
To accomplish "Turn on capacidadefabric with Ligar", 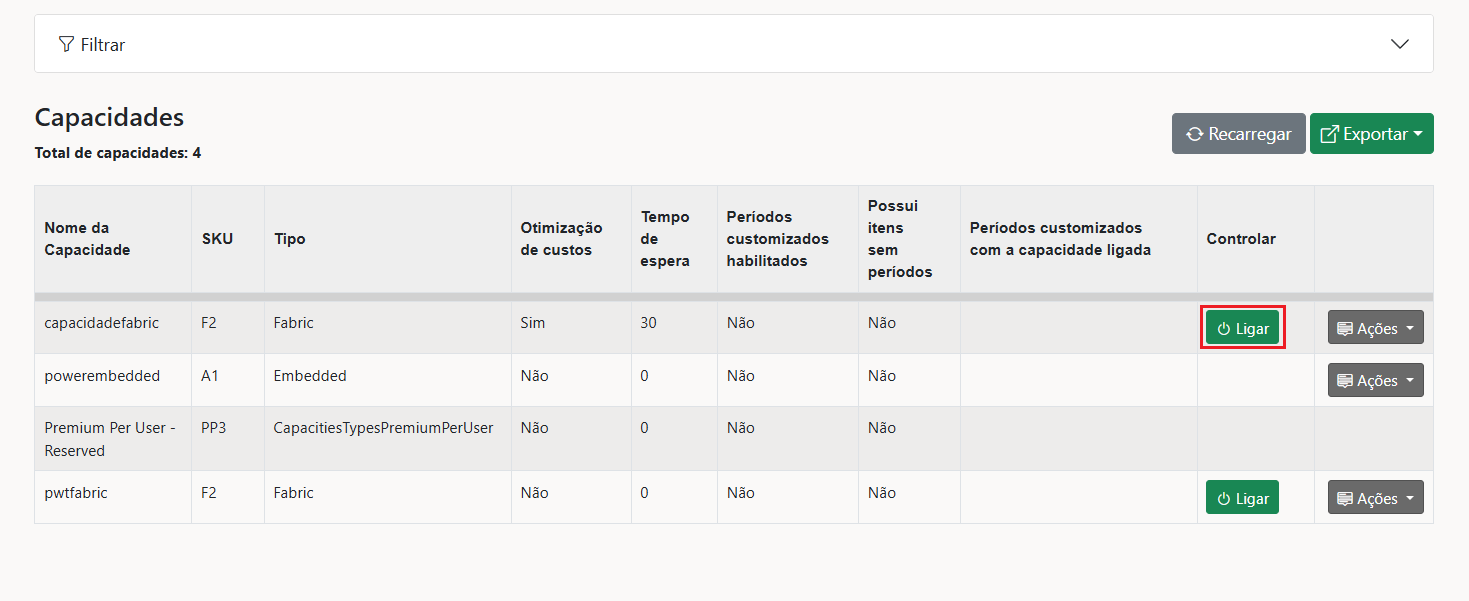I will coord(1242,328).
